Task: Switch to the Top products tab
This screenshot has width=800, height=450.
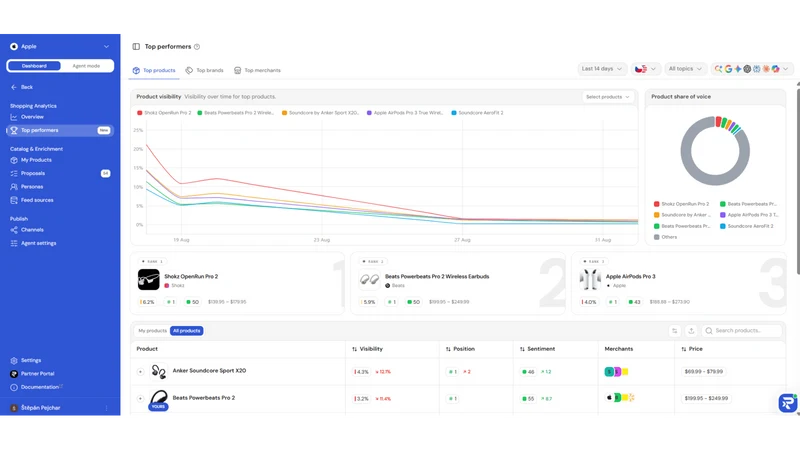Action: tap(154, 70)
